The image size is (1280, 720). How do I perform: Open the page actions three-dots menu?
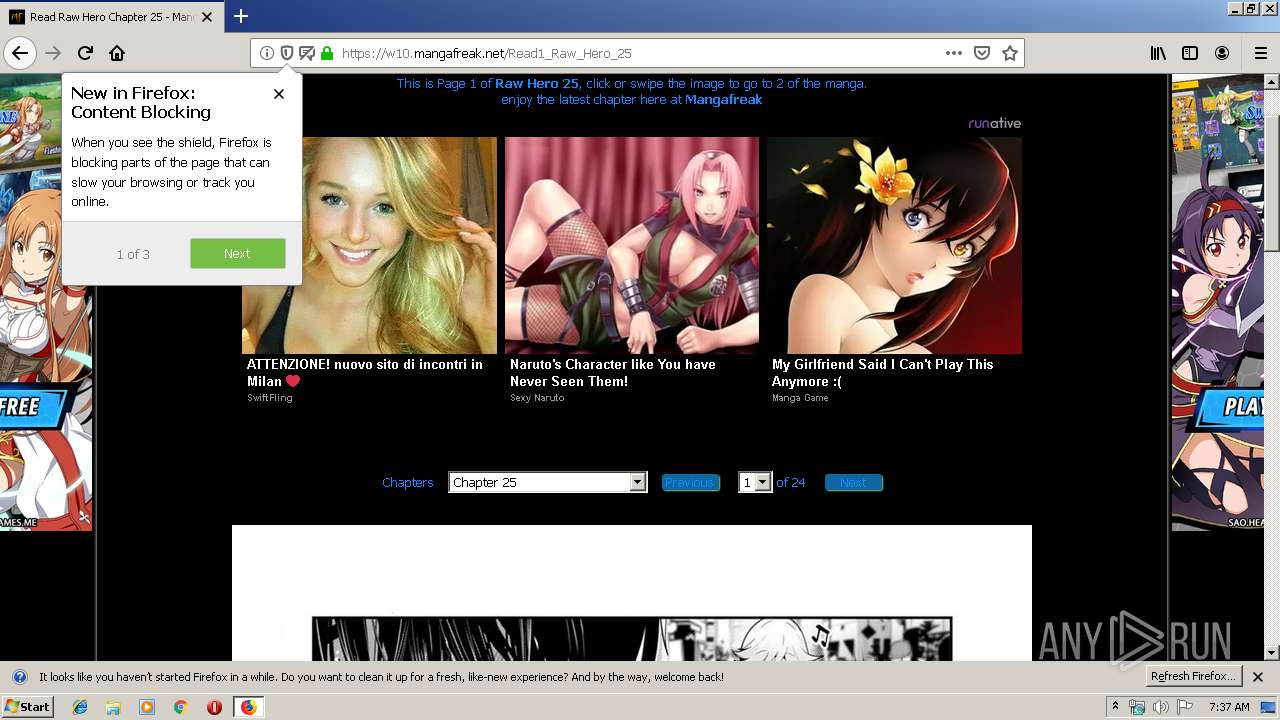[954, 53]
